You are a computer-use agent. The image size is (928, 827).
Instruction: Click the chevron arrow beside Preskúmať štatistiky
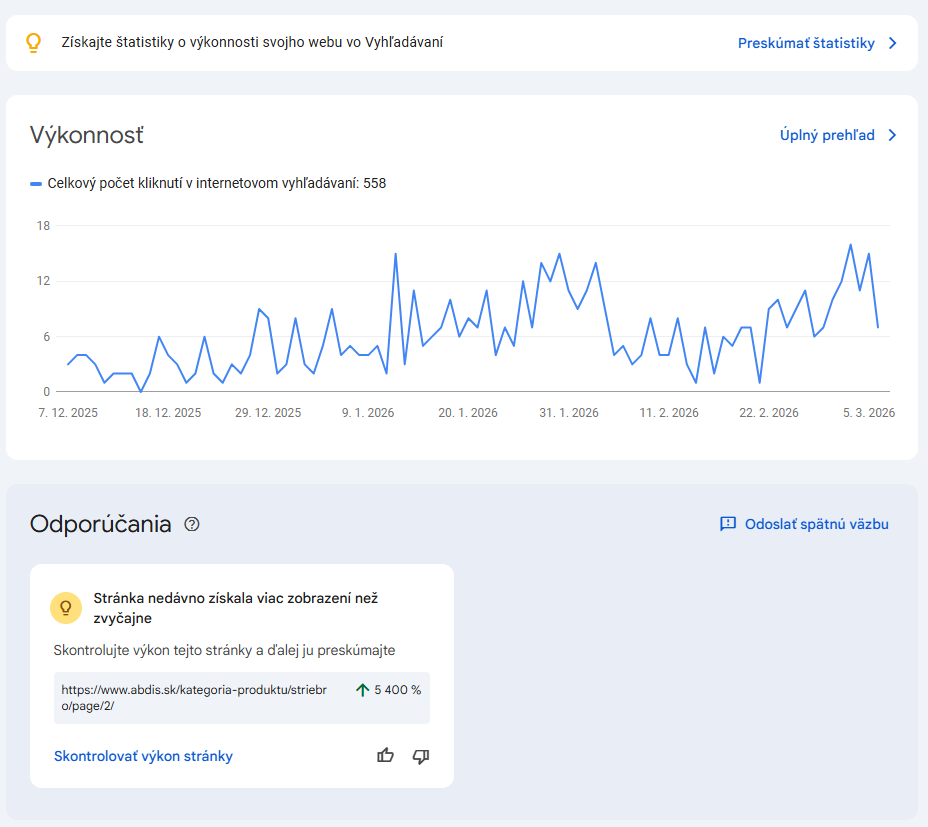coord(893,43)
